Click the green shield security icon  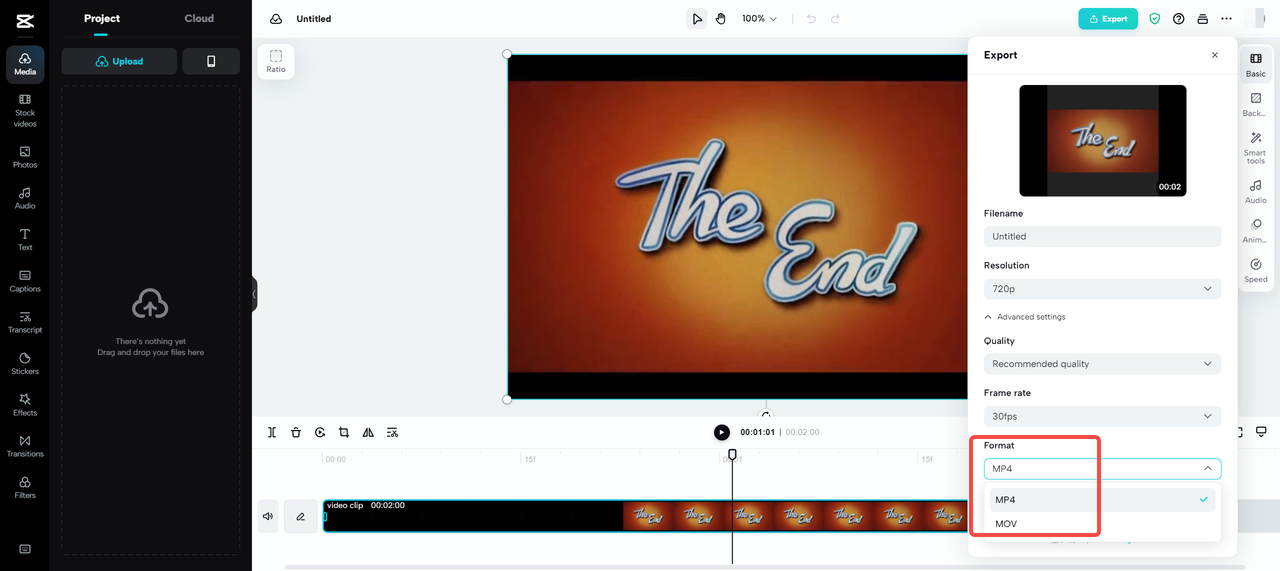tap(1154, 19)
